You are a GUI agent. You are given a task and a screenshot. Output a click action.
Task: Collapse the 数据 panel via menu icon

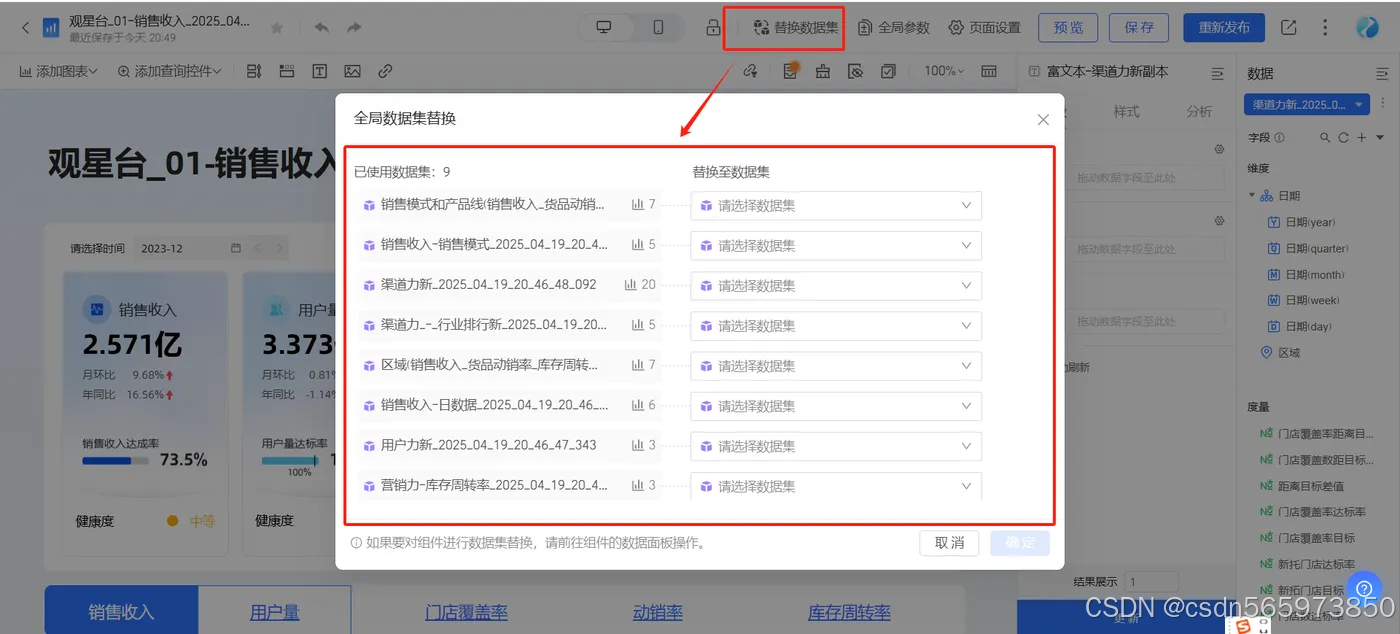1382,73
